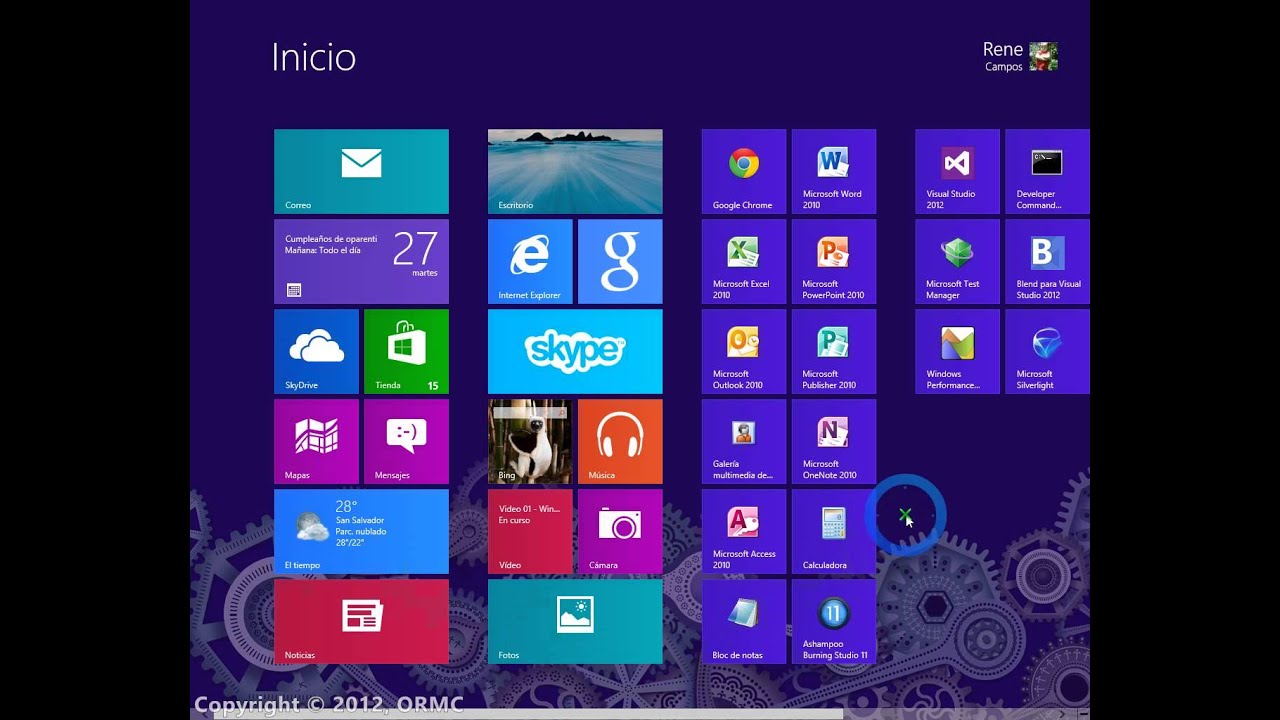Open Microsoft Access 2010 tile
Viewport: 1280px width, 720px height.
[x=744, y=531]
